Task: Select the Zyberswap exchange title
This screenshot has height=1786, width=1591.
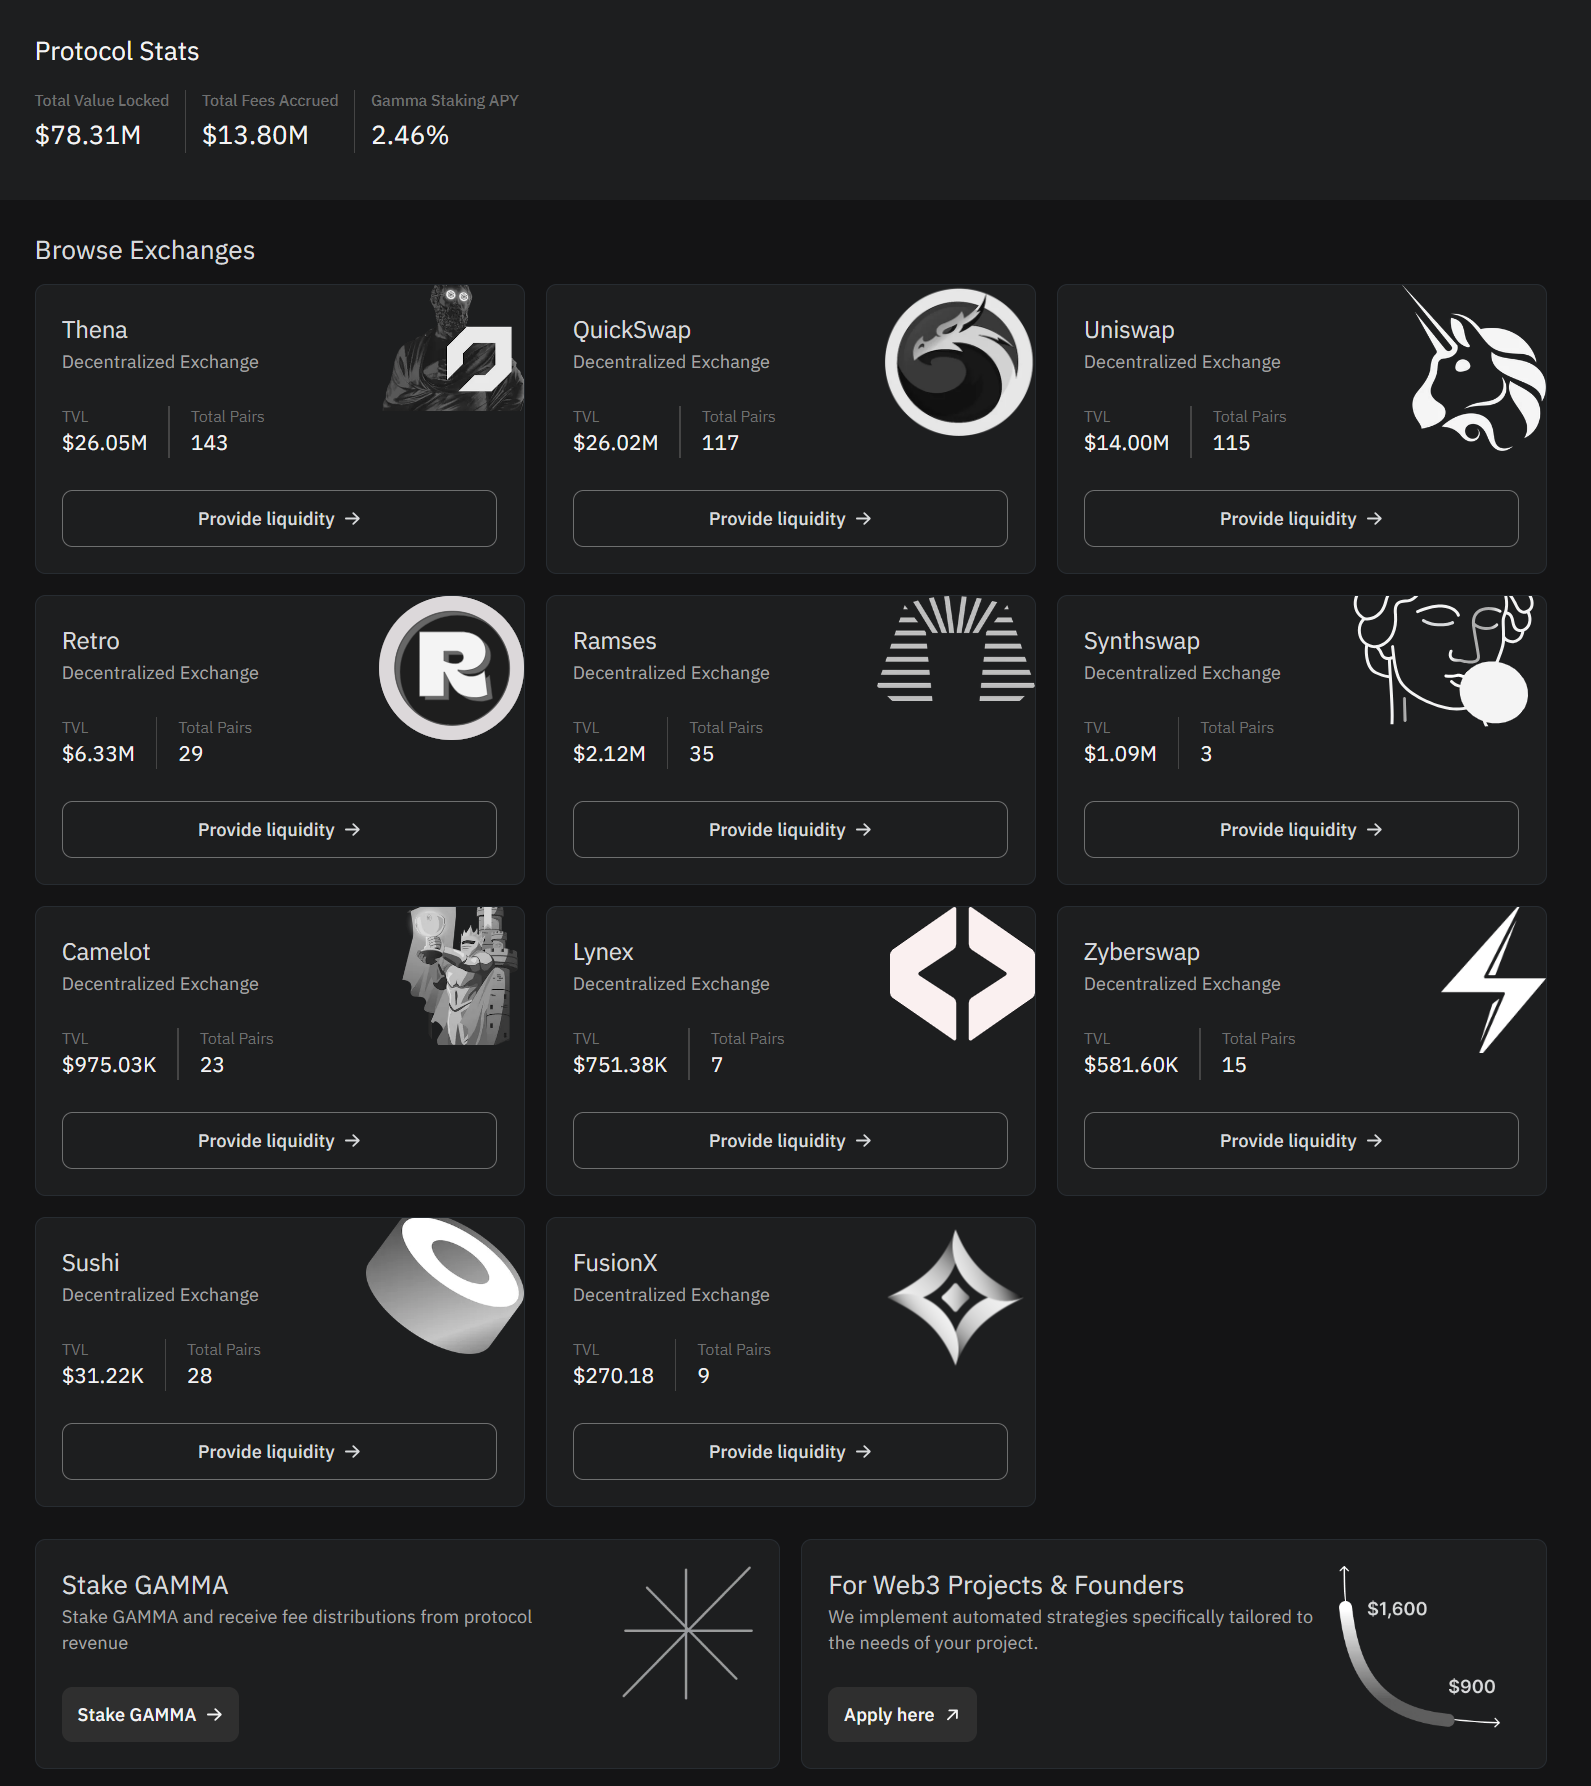Action: click(x=1142, y=952)
